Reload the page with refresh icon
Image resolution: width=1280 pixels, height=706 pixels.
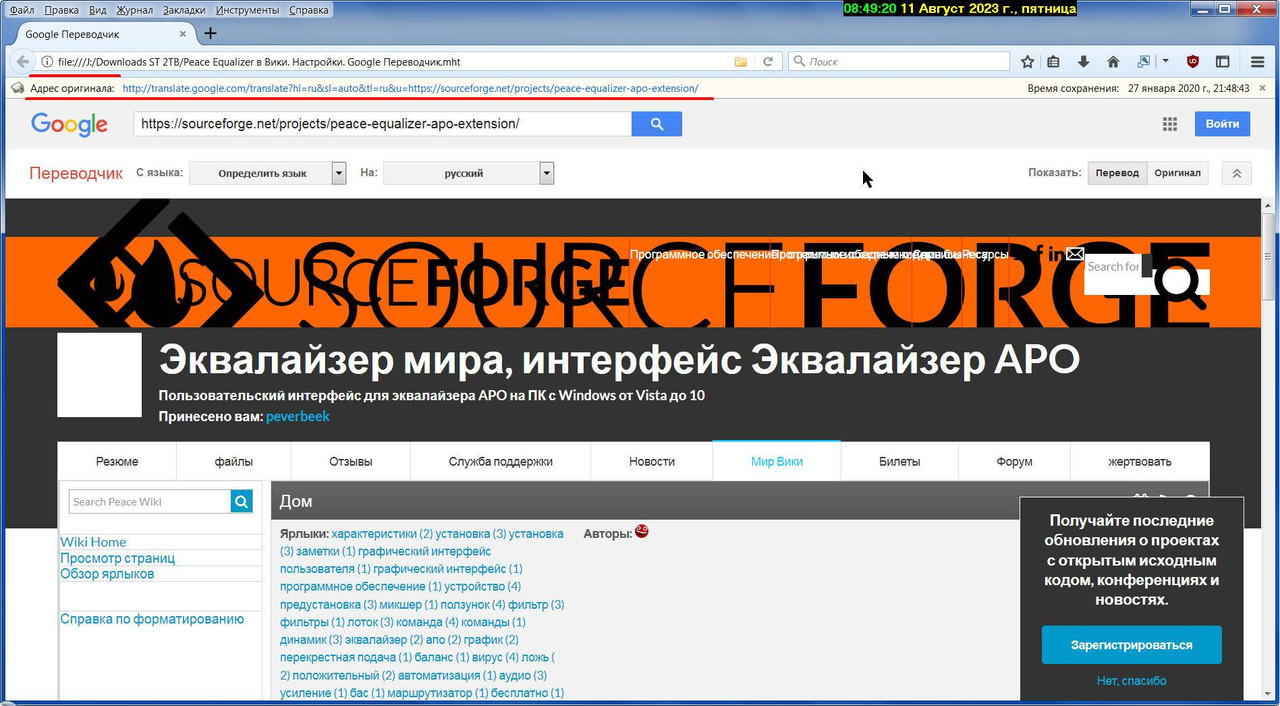point(768,62)
